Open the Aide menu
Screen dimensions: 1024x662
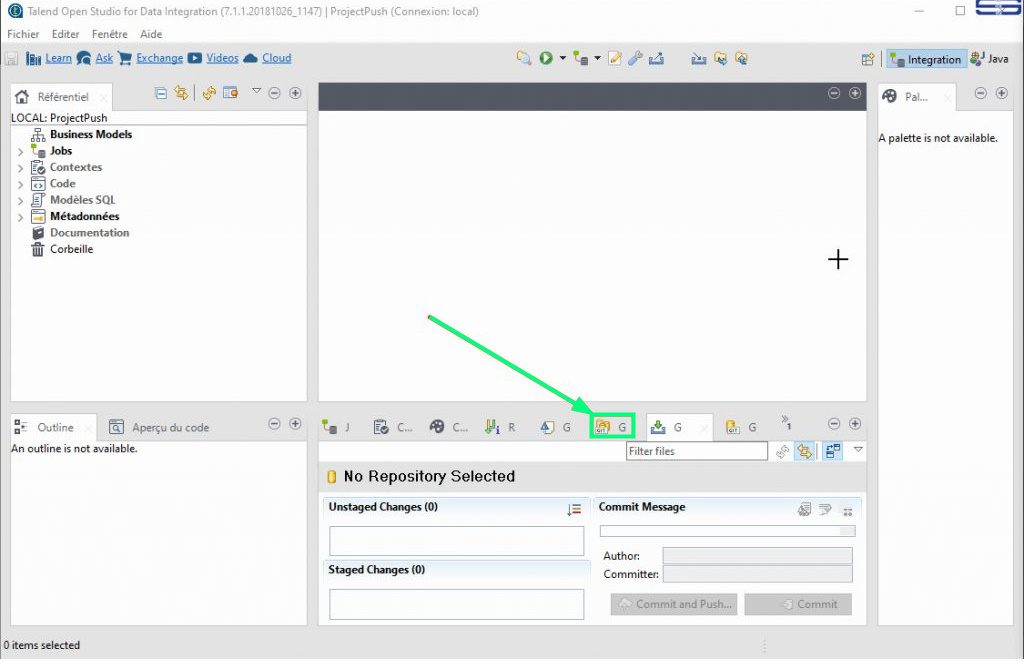(x=151, y=34)
